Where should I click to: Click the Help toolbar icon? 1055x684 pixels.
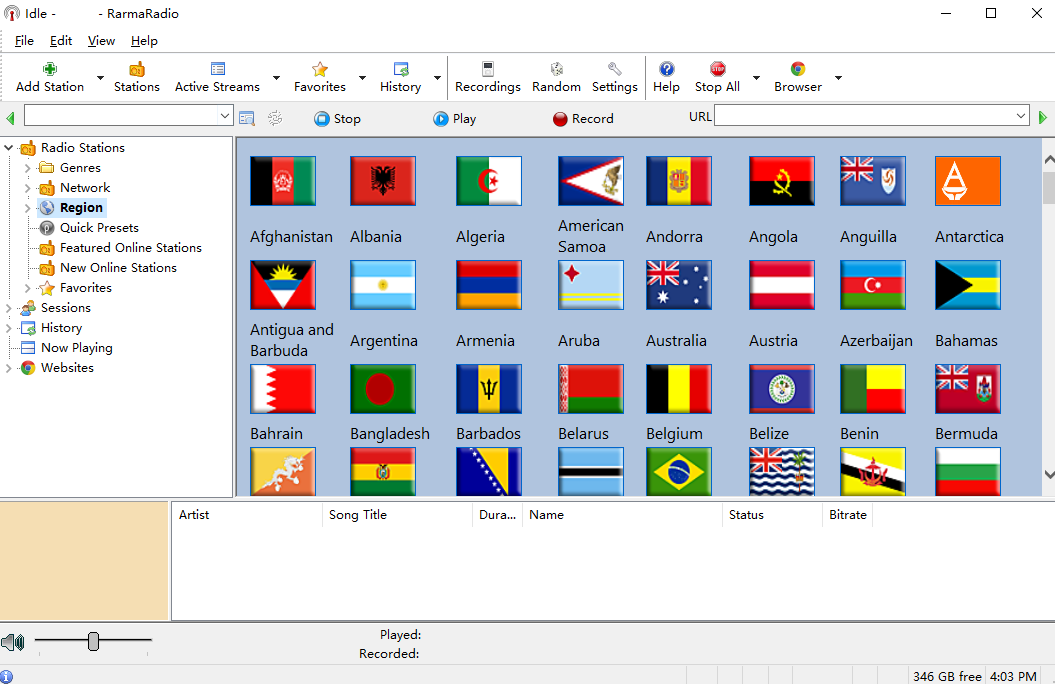click(x=667, y=70)
